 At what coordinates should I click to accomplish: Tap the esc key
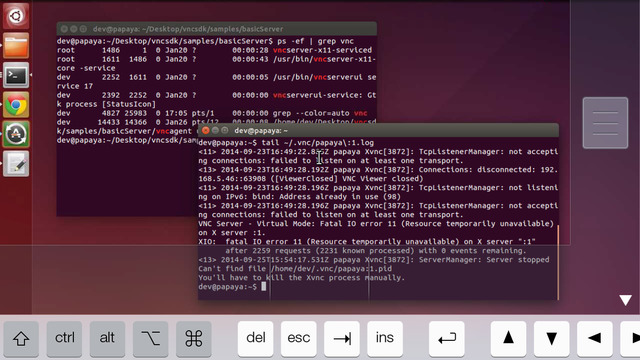299,338
